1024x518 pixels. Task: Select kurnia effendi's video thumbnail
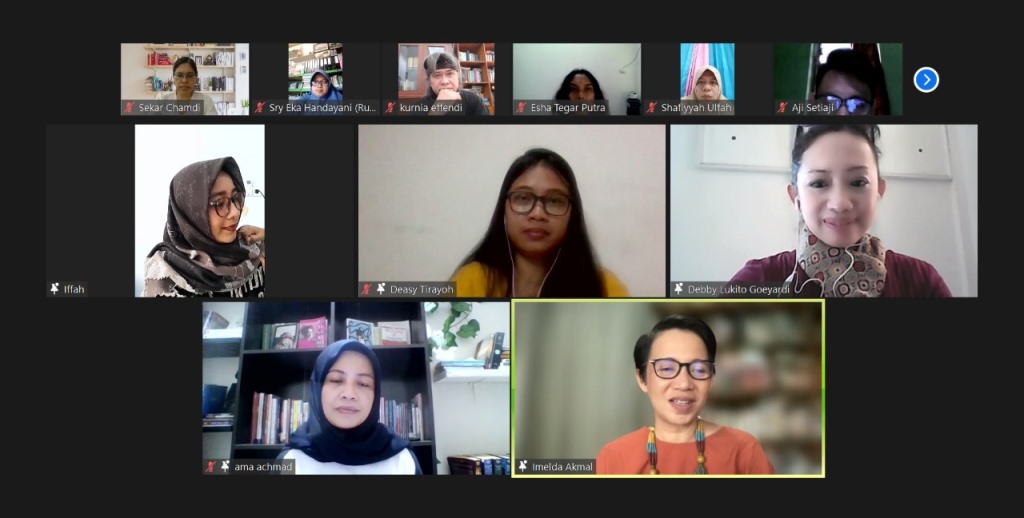(x=446, y=79)
